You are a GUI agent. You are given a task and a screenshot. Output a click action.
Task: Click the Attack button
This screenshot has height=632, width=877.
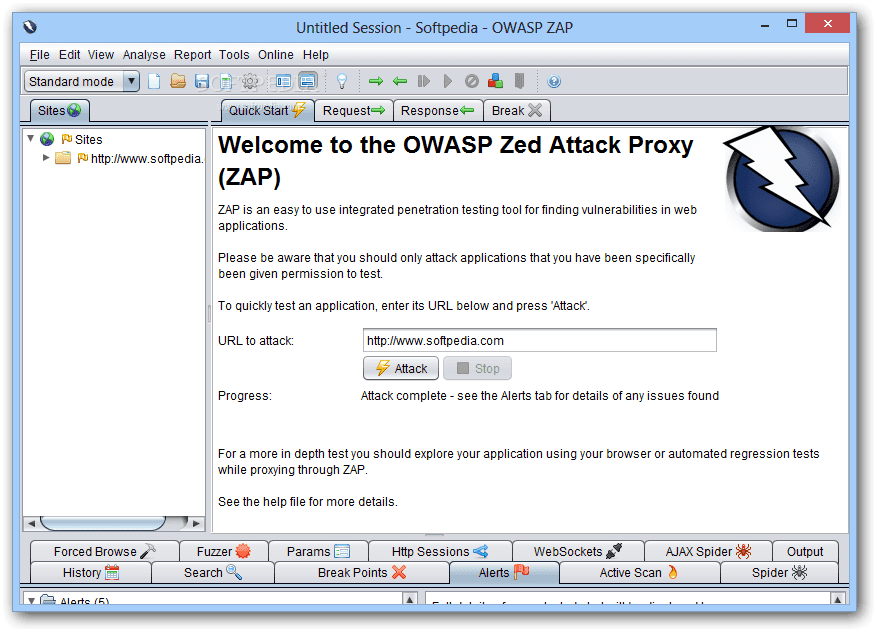[x=401, y=368]
